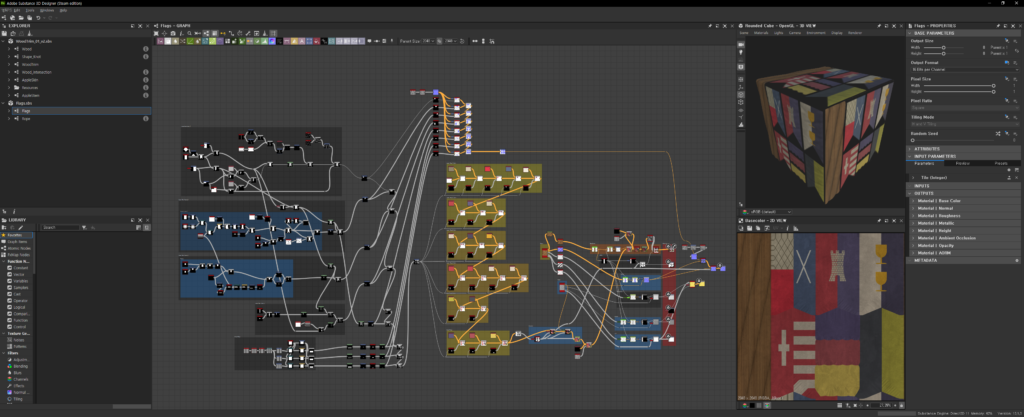This screenshot has height=417, width=1024.
Task: Click Material | Base Color output entry
Action: [938, 199]
